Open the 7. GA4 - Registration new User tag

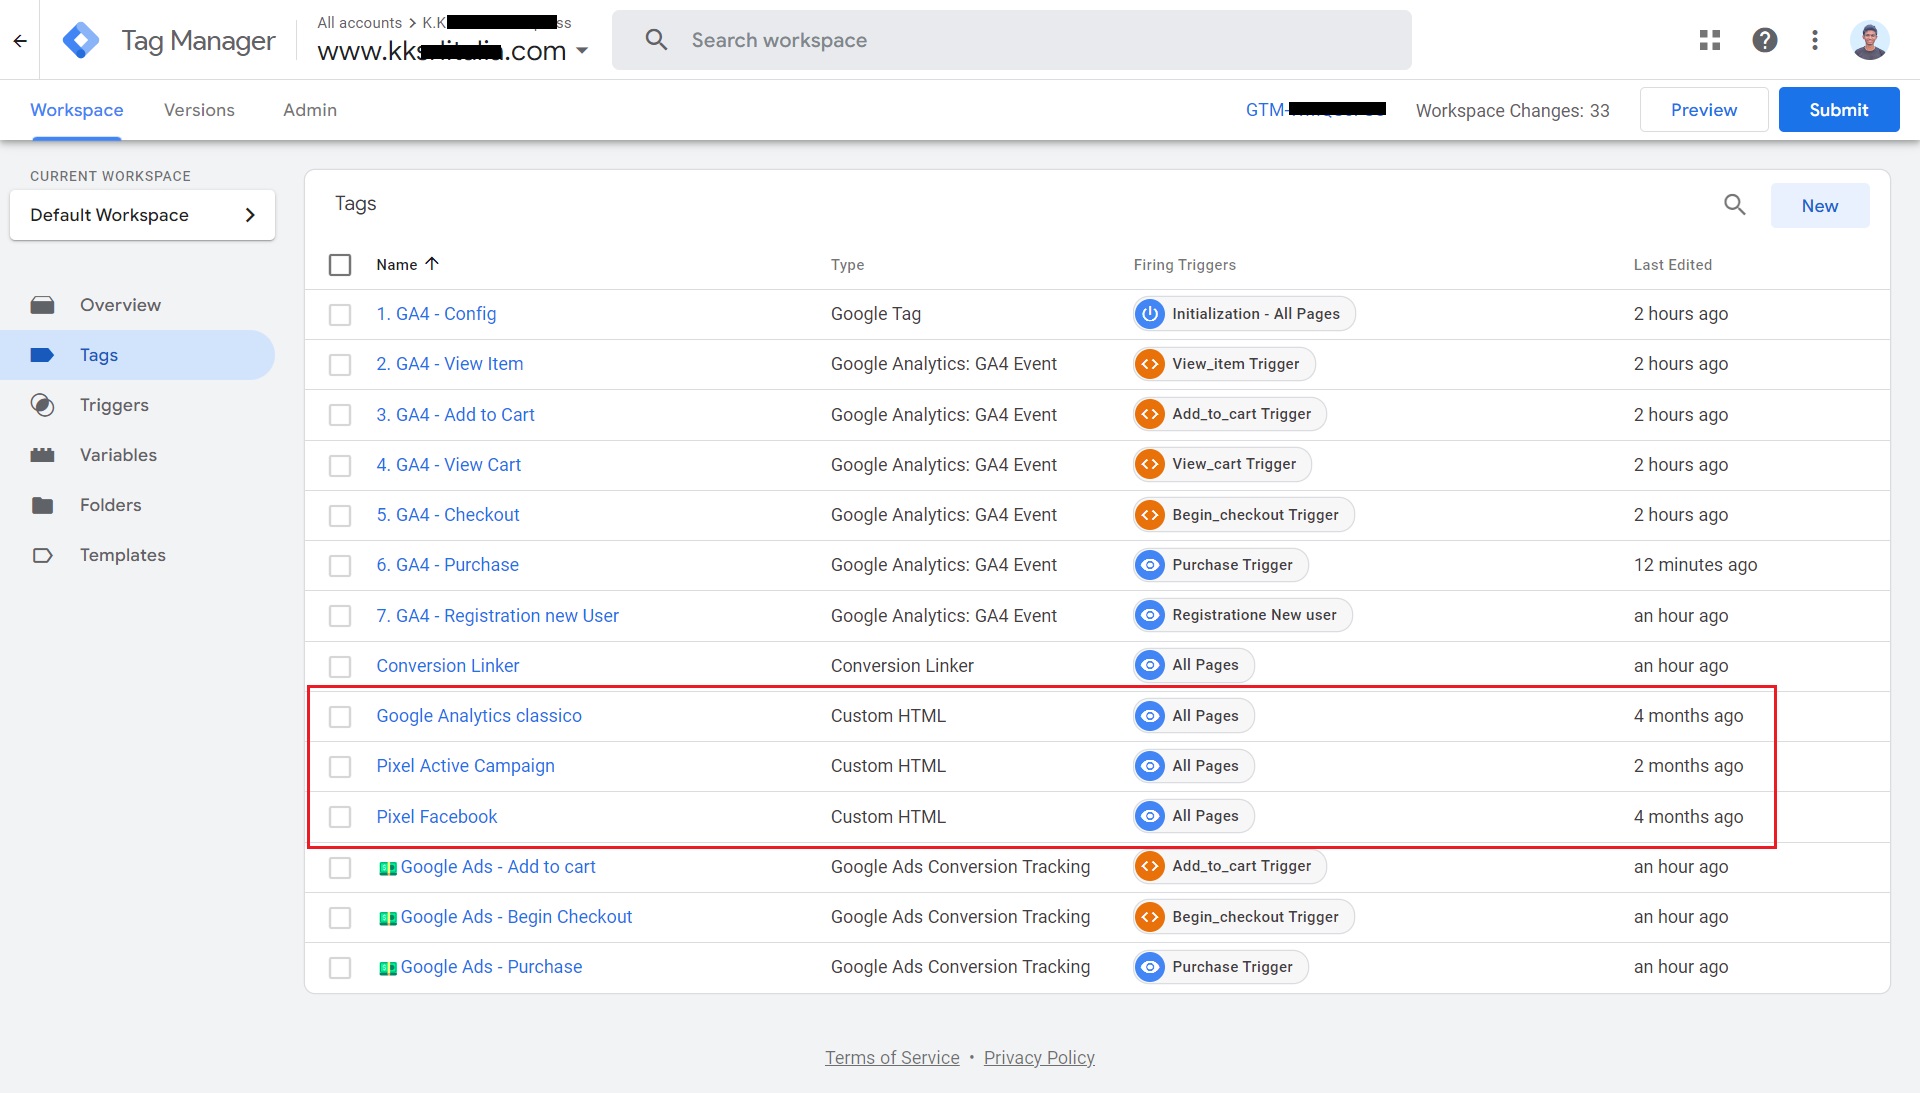click(x=497, y=616)
